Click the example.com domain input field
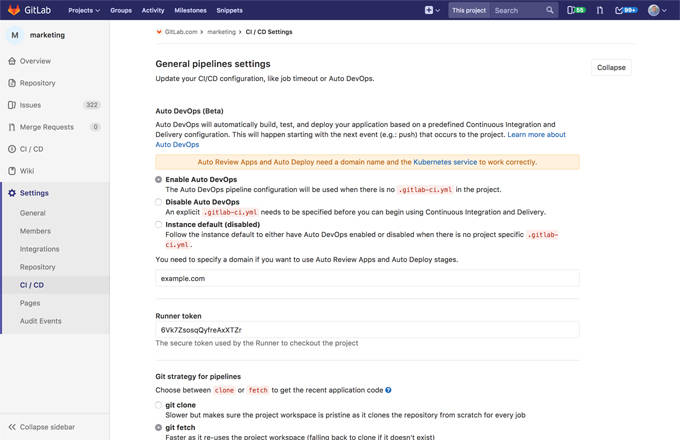This screenshot has width=680, height=440. tap(367, 278)
